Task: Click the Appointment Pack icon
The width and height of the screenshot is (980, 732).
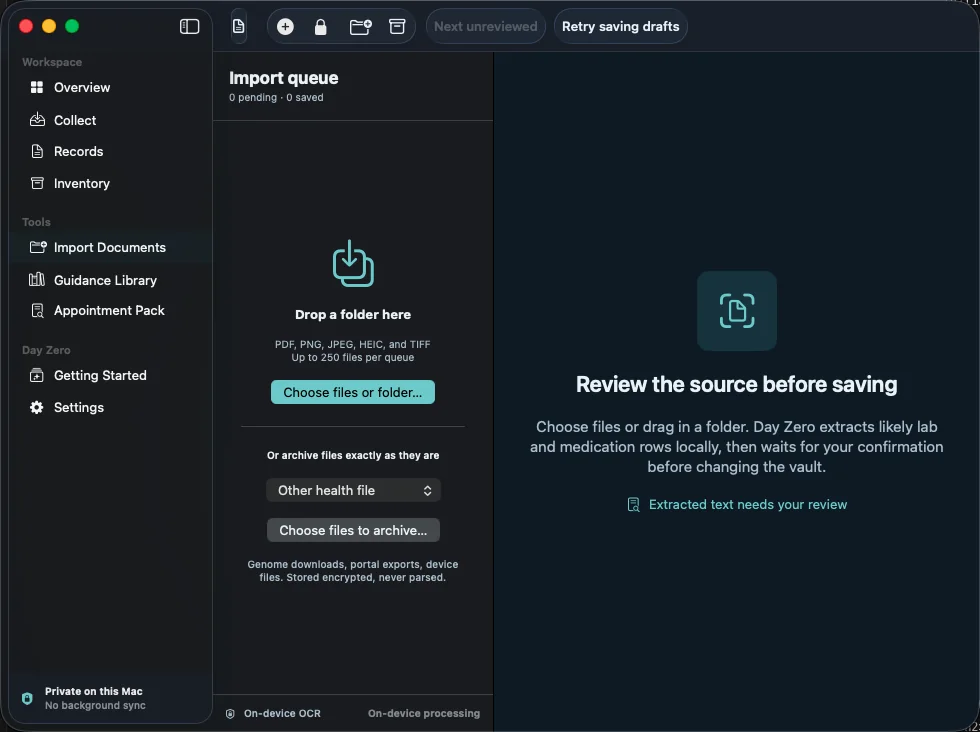Action: coord(38,311)
